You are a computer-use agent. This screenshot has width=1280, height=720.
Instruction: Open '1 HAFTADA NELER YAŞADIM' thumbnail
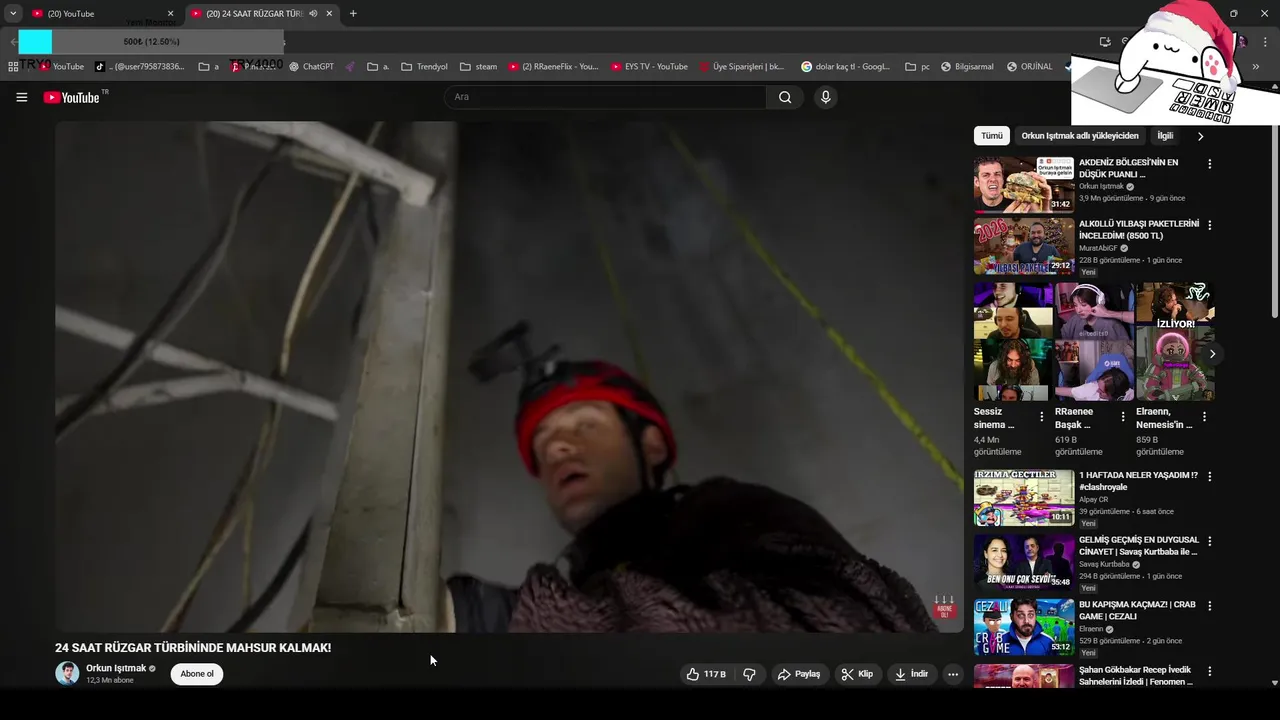[x=1024, y=497]
